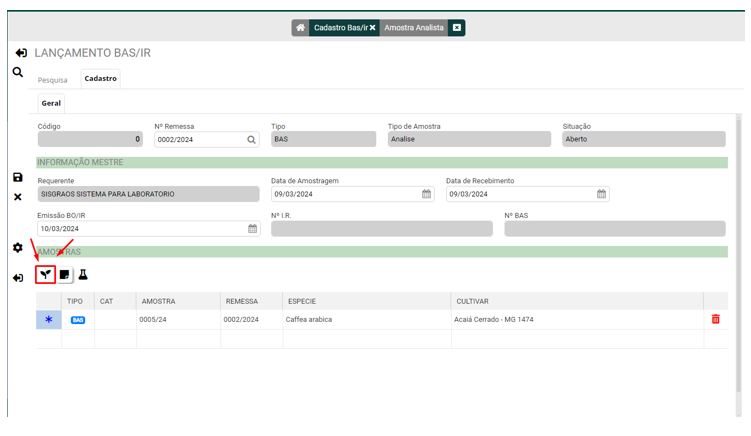751x436 pixels.
Task: Click the asterisk row selector cell
Action: [48, 319]
